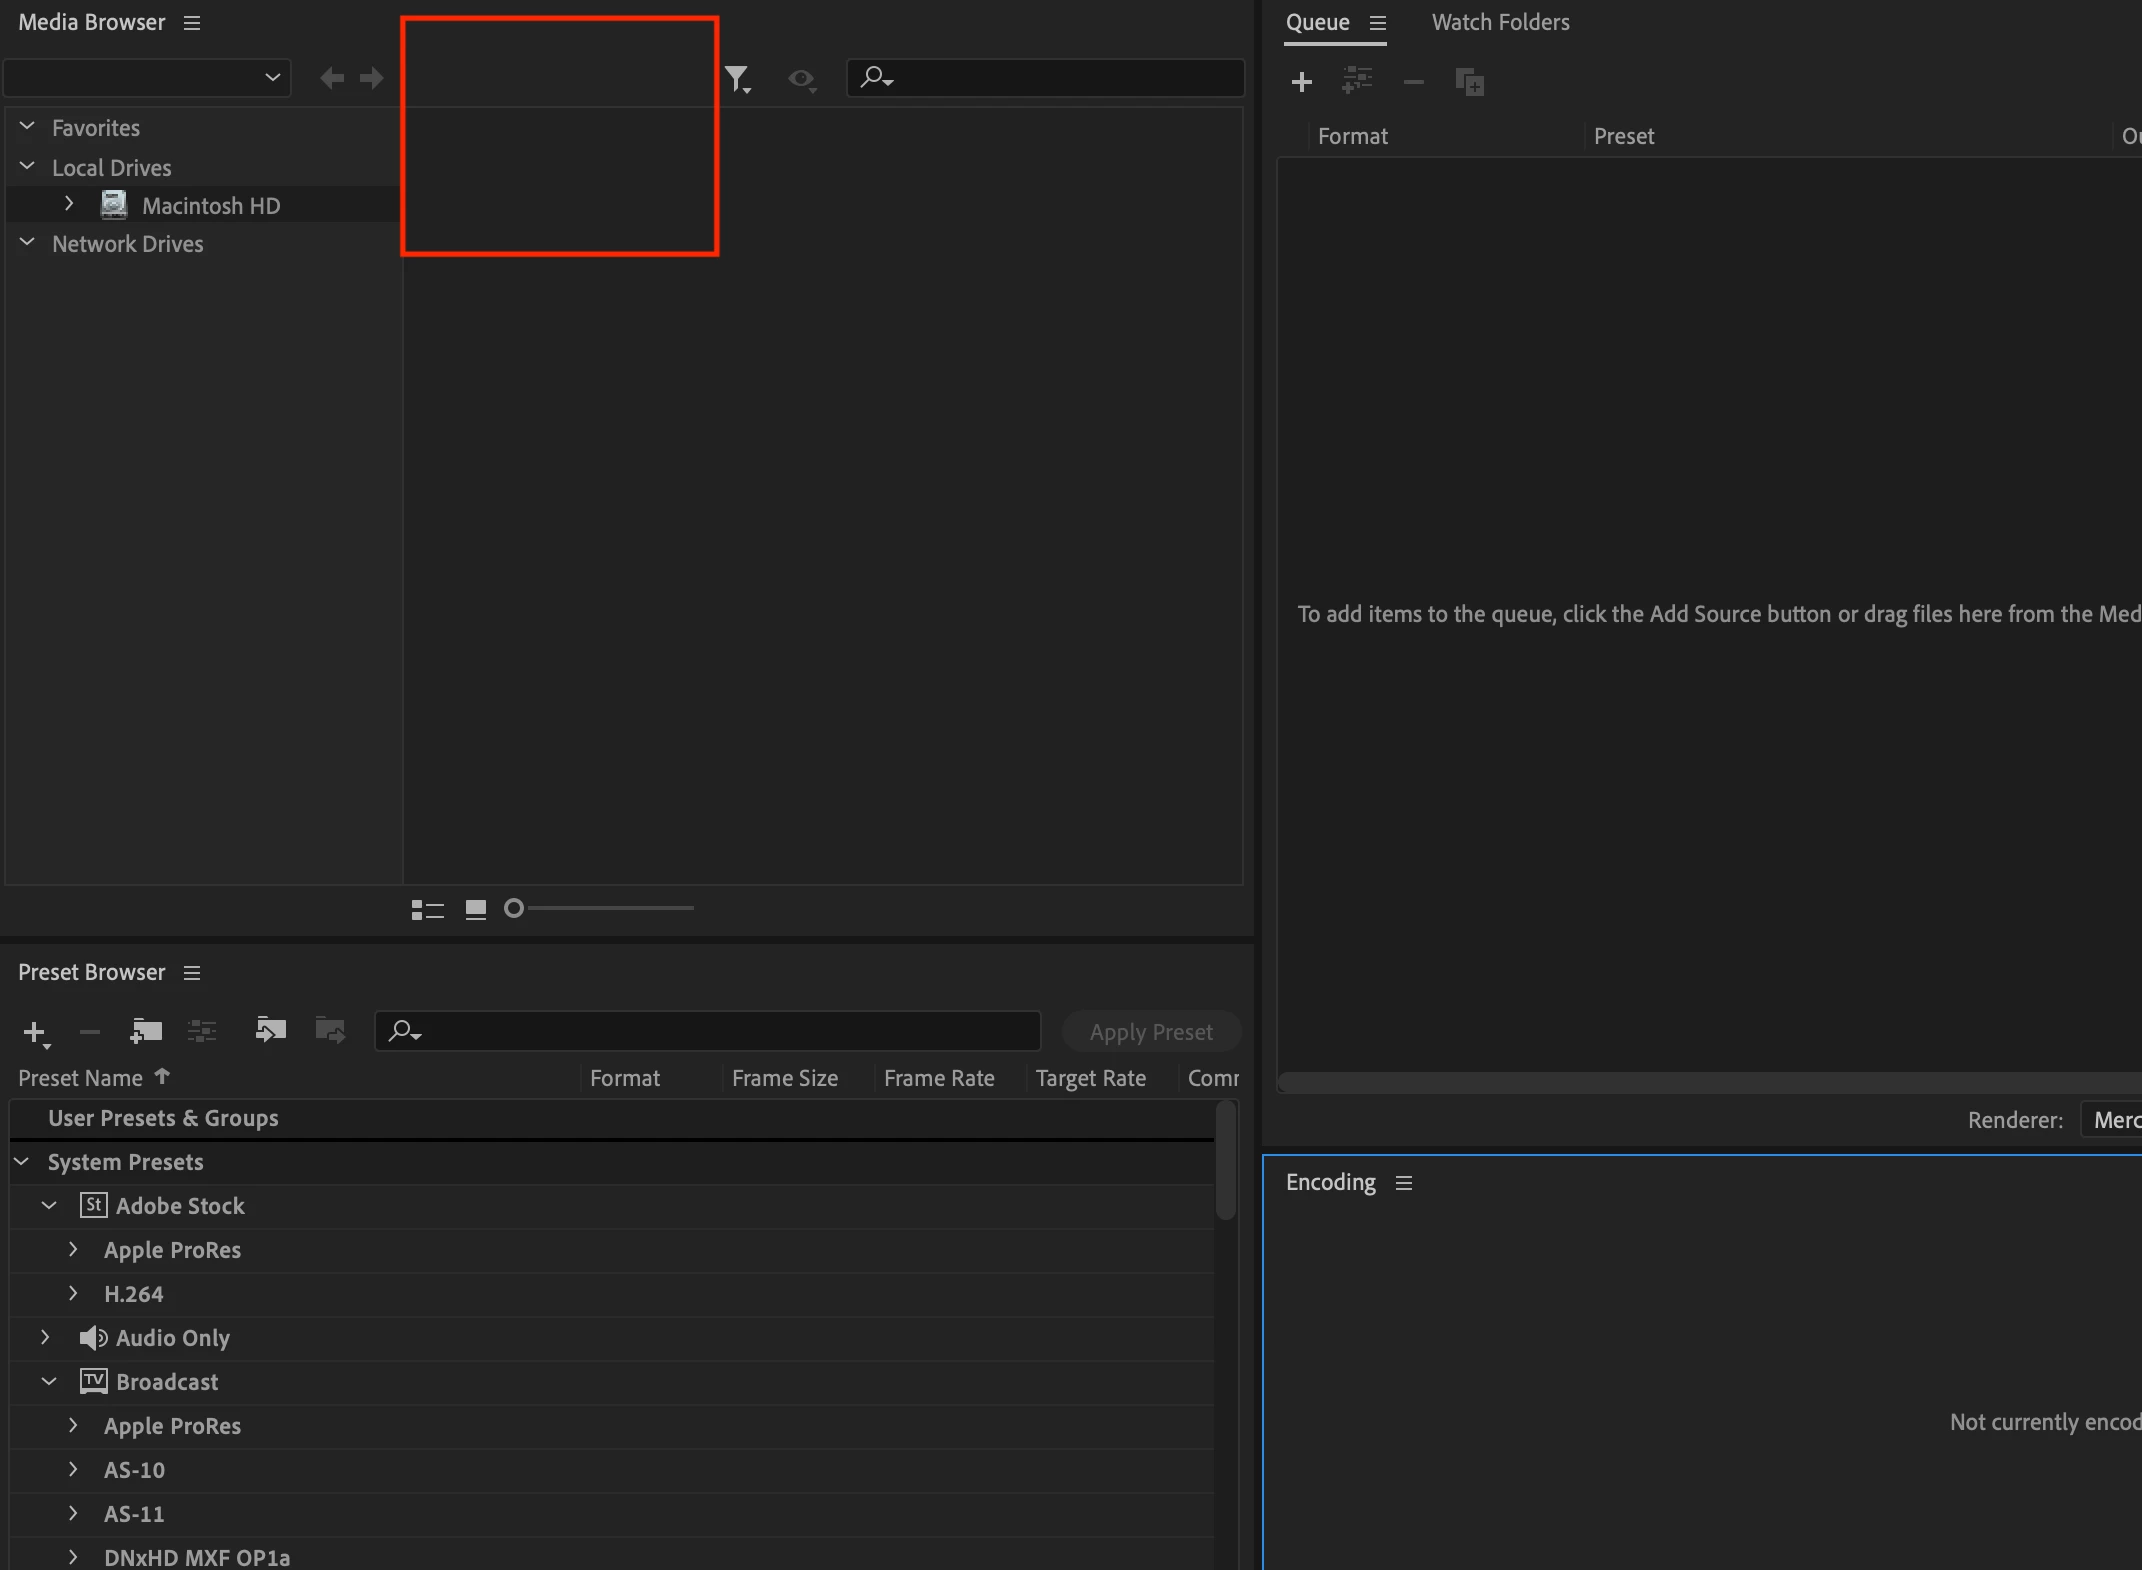Expand the Macintosh HD drive
Image resolution: width=2142 pixels, height=1570 pixels.
69,205
